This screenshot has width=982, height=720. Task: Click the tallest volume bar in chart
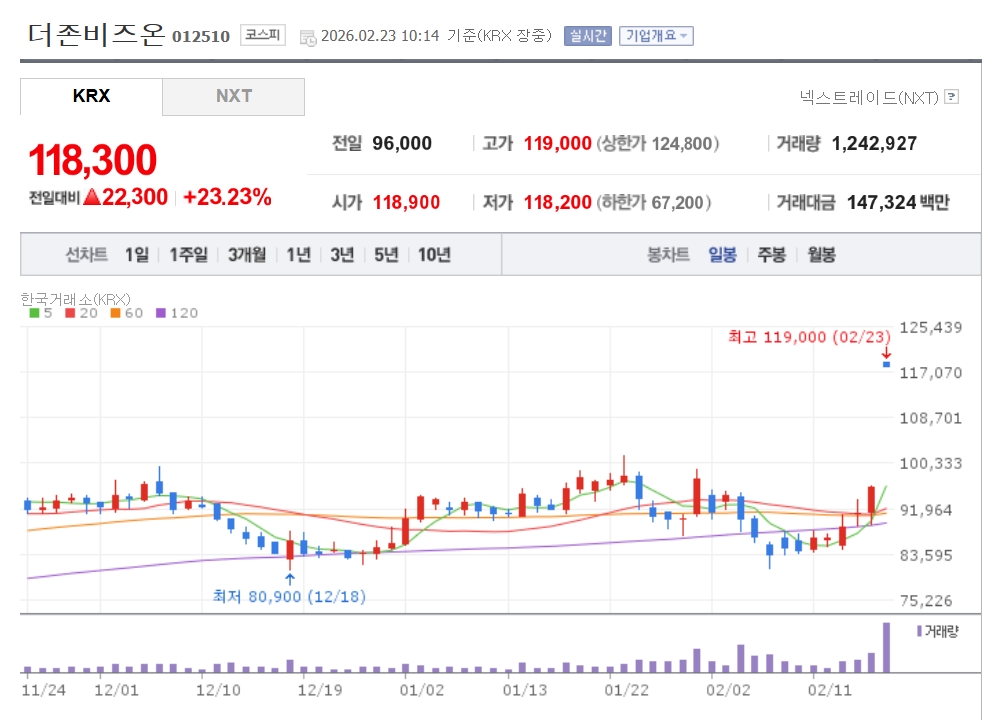pyautogui.click(x=886, y=647)
